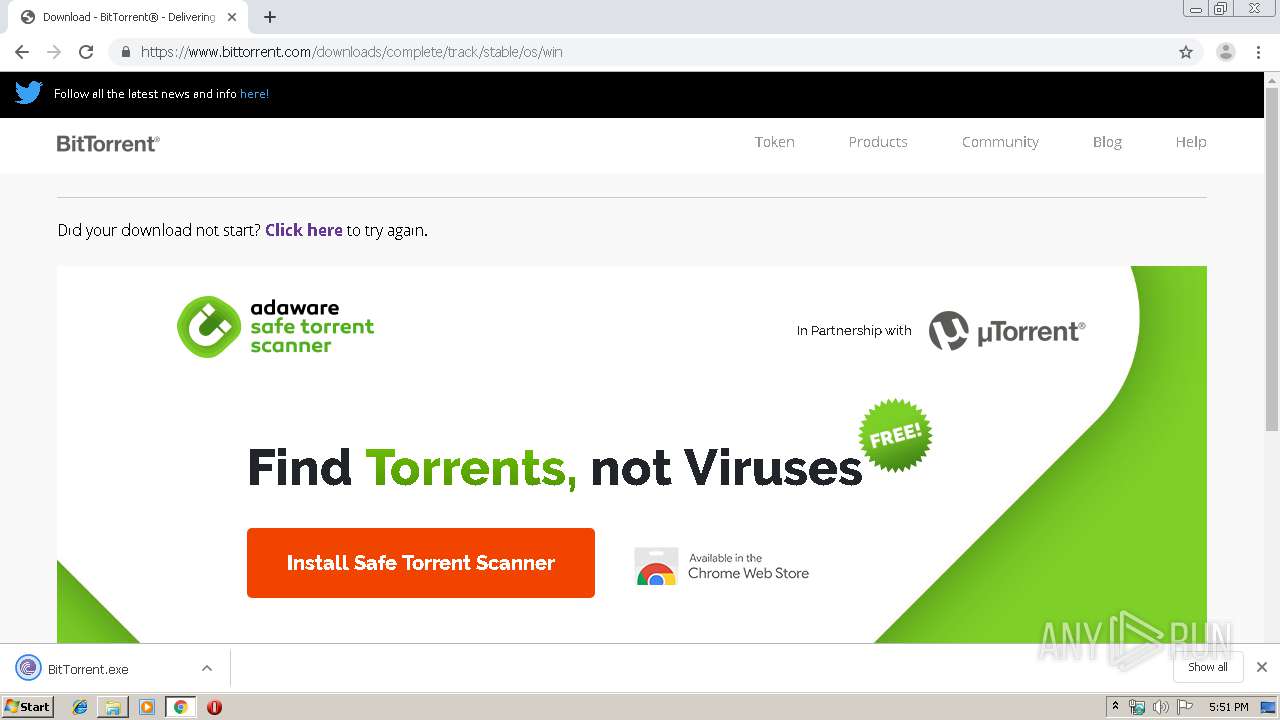This screenshot has width=1280, height=720.
Task: Close the downloads bar
Action: pos(1262,667)
